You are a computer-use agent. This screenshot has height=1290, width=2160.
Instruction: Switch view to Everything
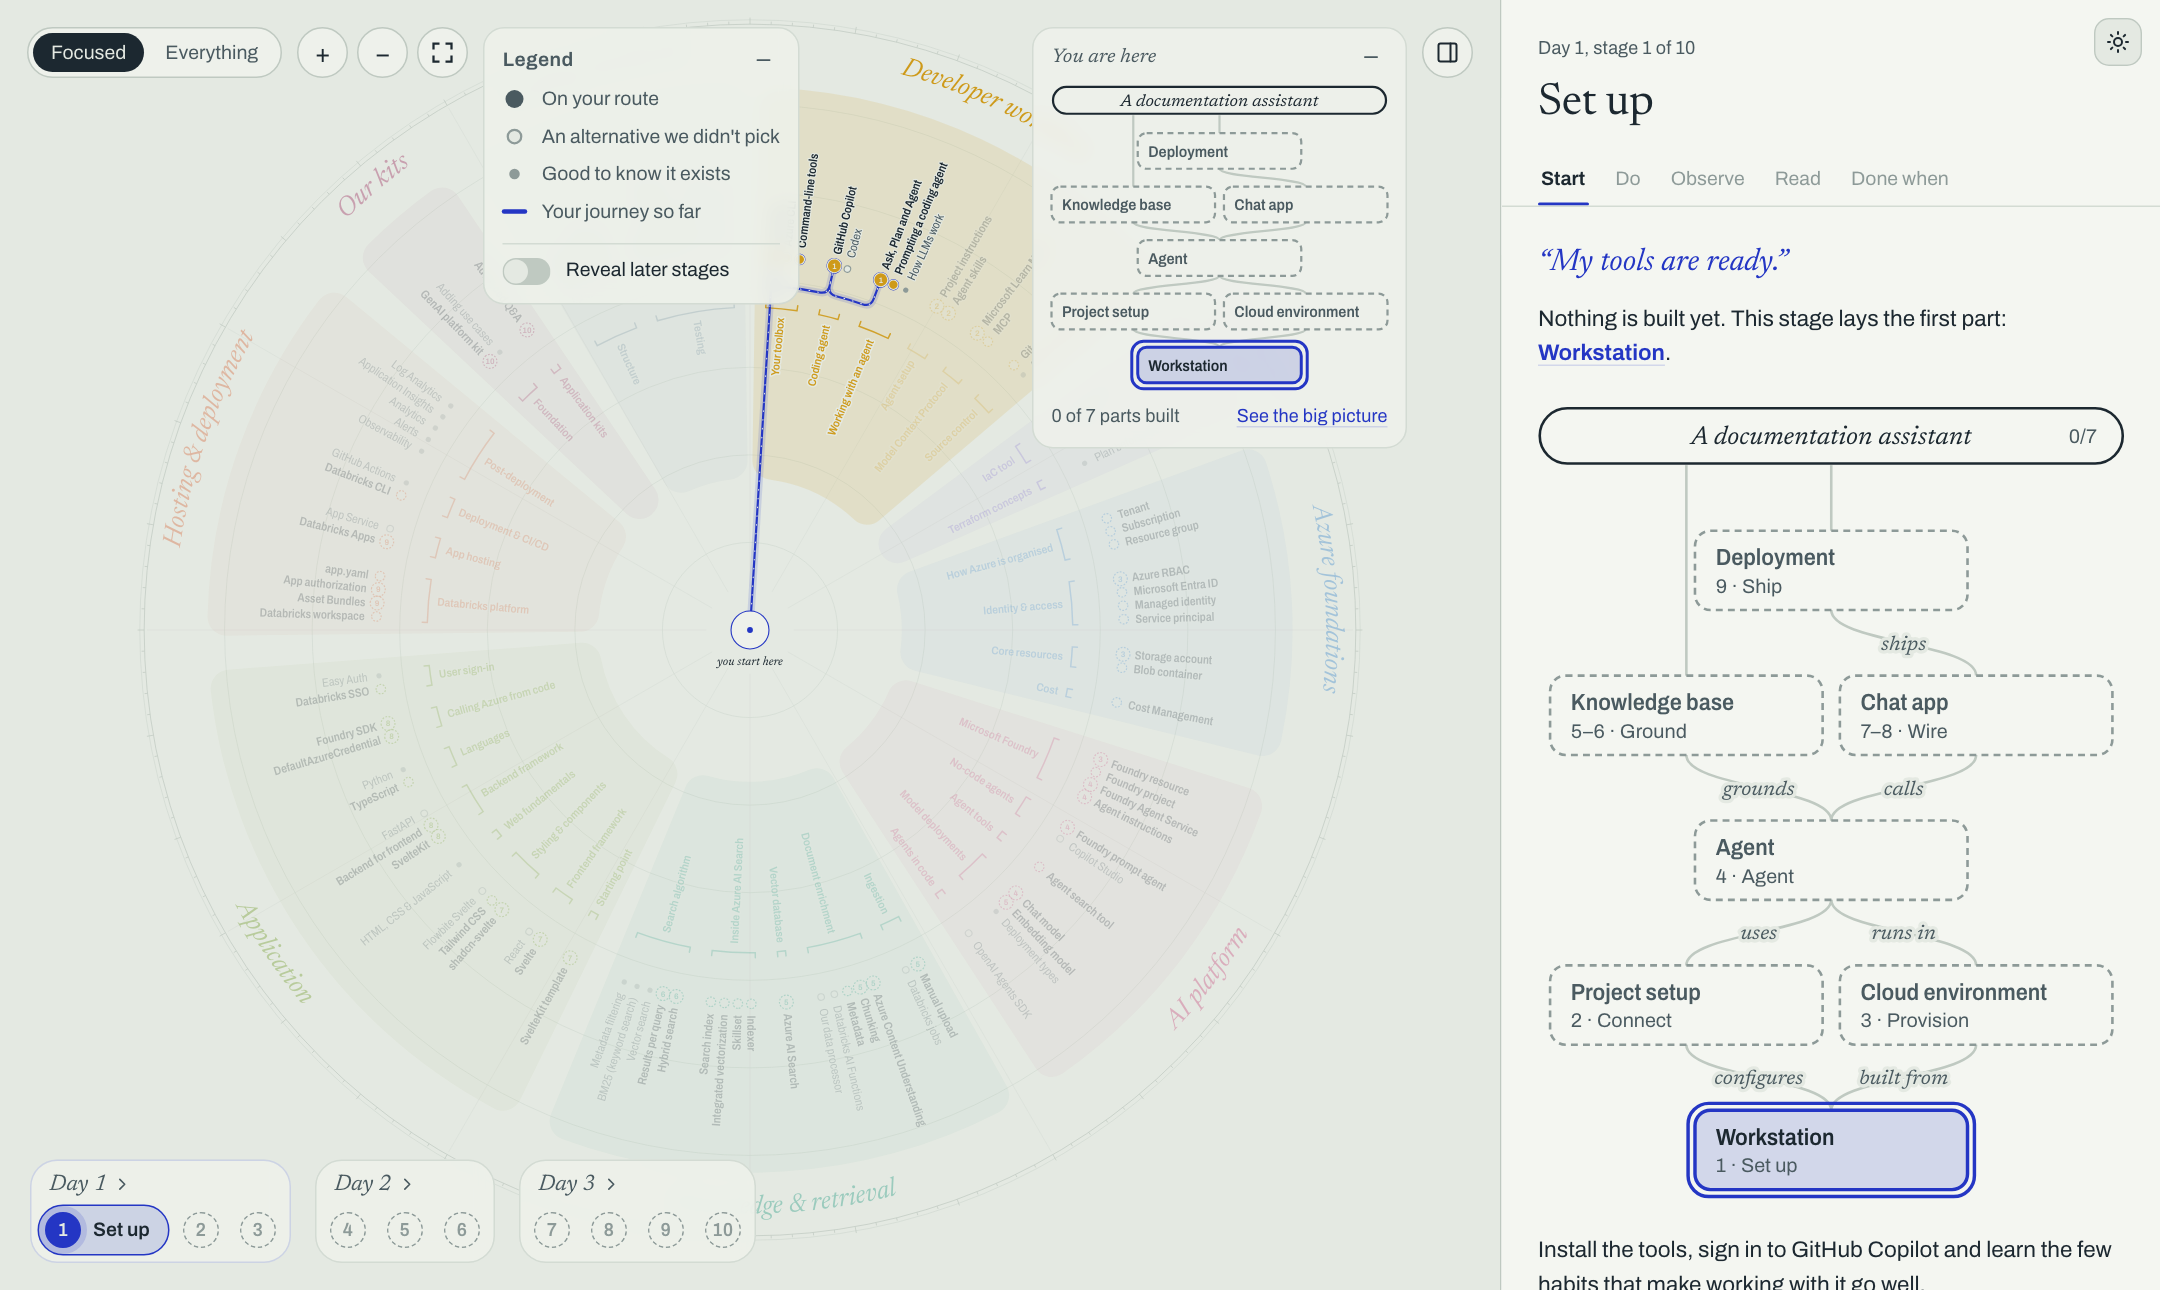click(211, 53)
